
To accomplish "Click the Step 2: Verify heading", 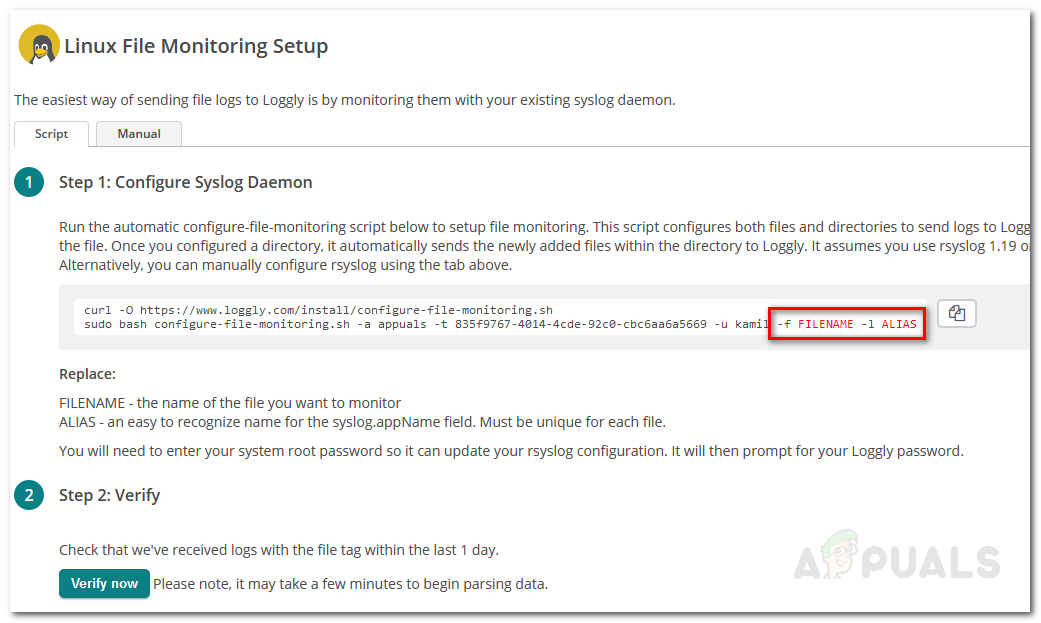I will (x=110, y=495).
